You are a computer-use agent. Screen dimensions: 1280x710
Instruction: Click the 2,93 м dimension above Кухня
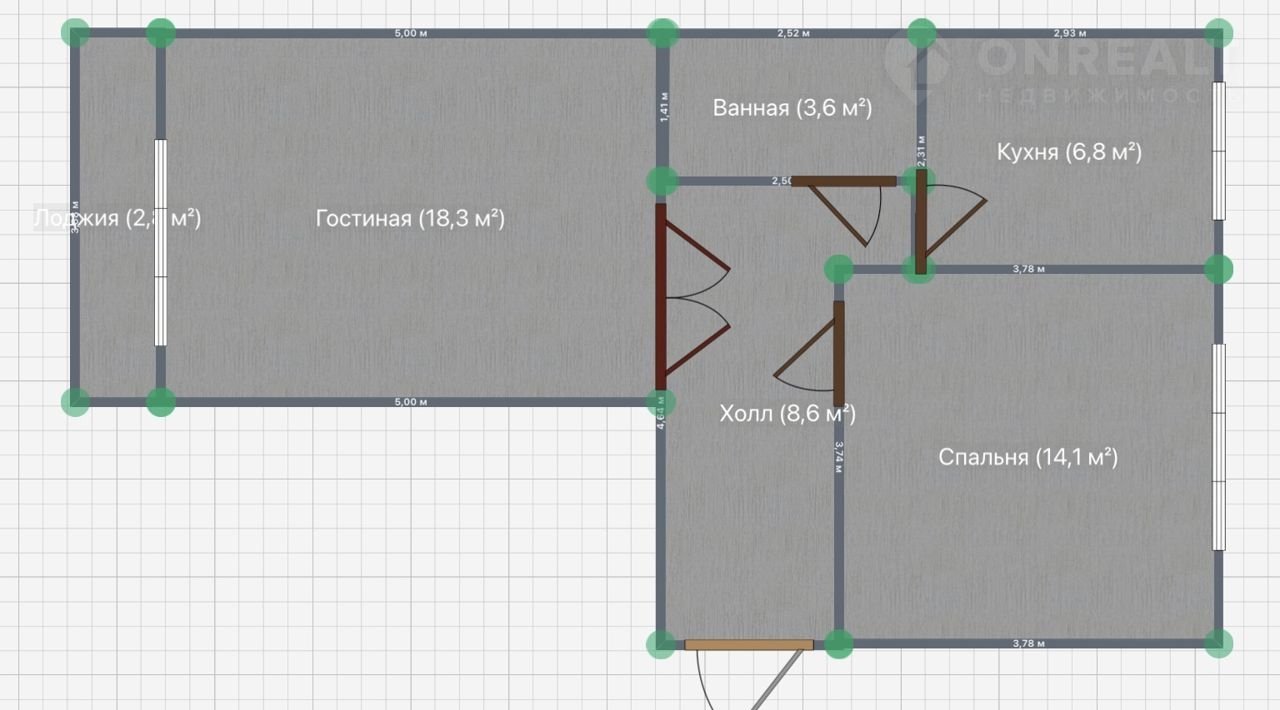(x=1067, y=34)
